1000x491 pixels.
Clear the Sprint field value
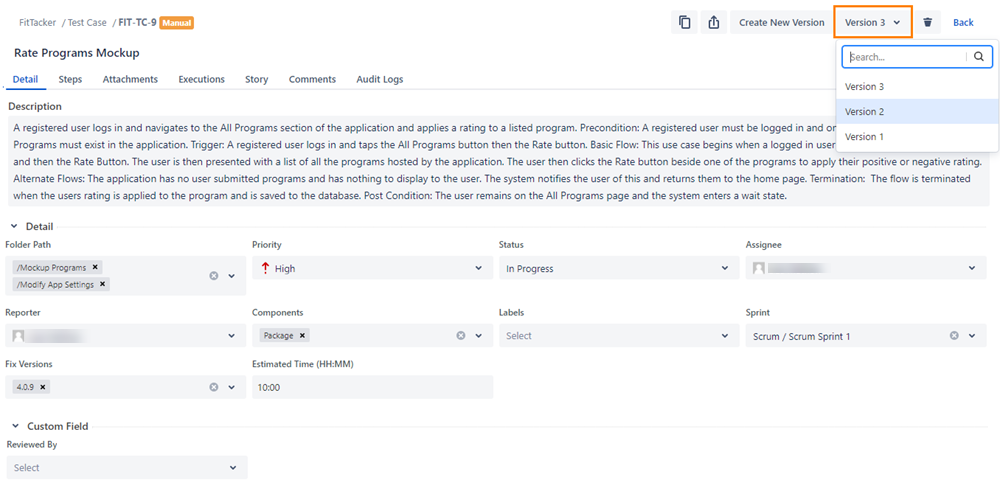[954, 335]
